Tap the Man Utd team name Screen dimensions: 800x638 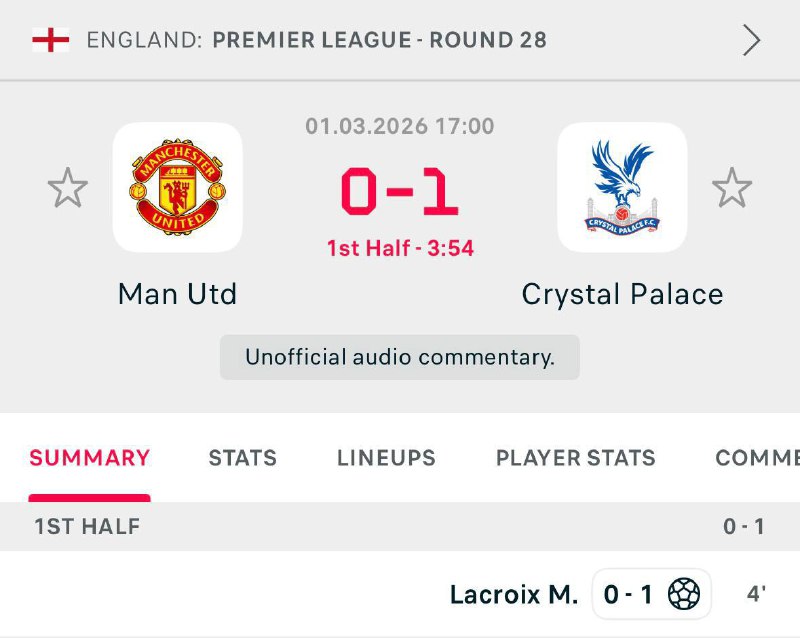pos(178,294)
